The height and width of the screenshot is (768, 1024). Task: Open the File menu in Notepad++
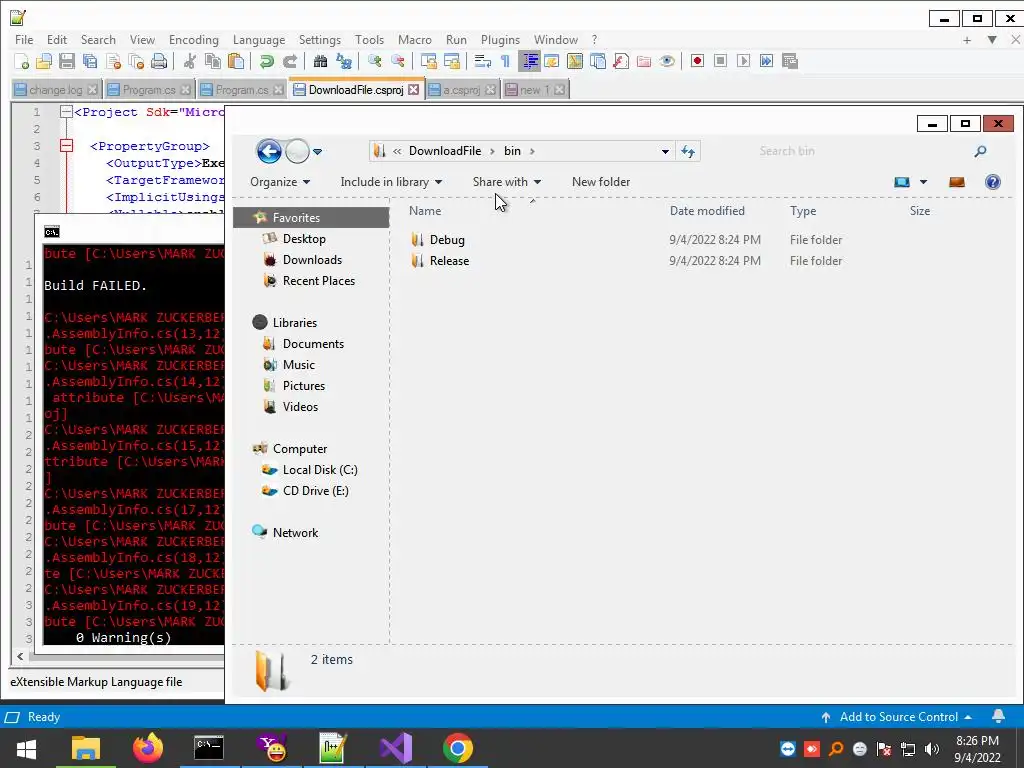pyautogui.click(x=24, y=40)
